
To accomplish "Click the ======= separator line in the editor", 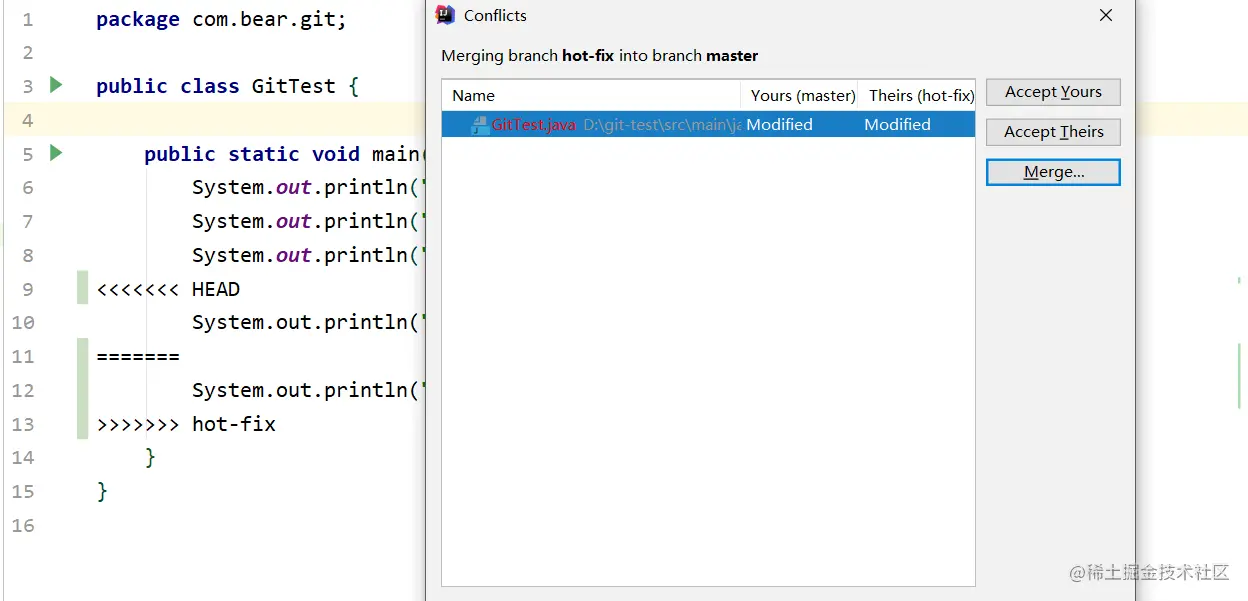I will 138,357.
